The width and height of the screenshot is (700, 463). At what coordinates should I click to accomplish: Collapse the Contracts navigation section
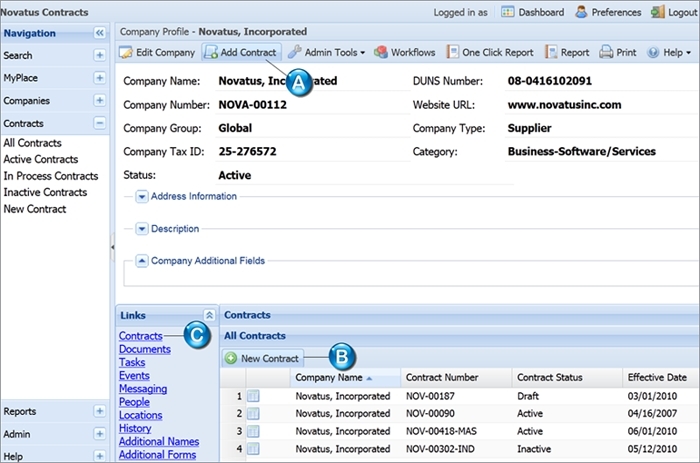100,123
